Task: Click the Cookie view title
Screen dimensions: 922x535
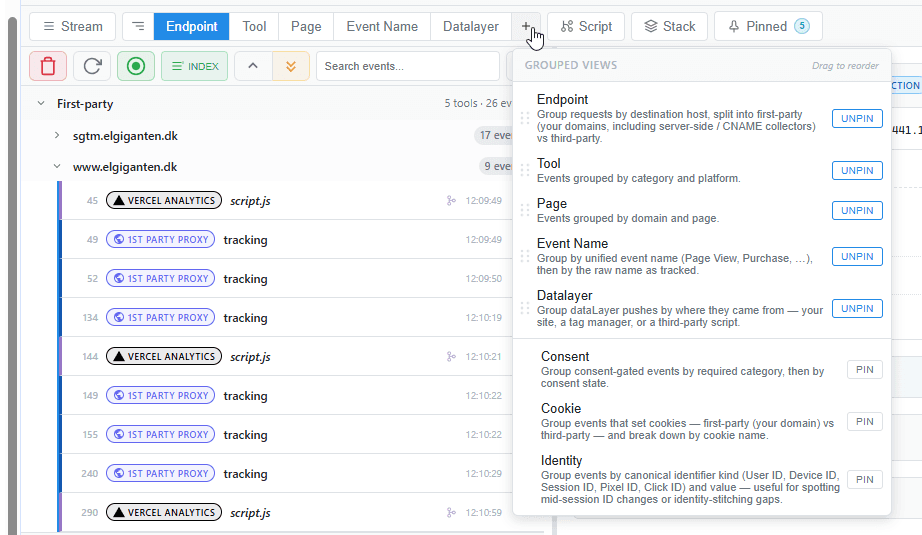Action: click(561, 408)
